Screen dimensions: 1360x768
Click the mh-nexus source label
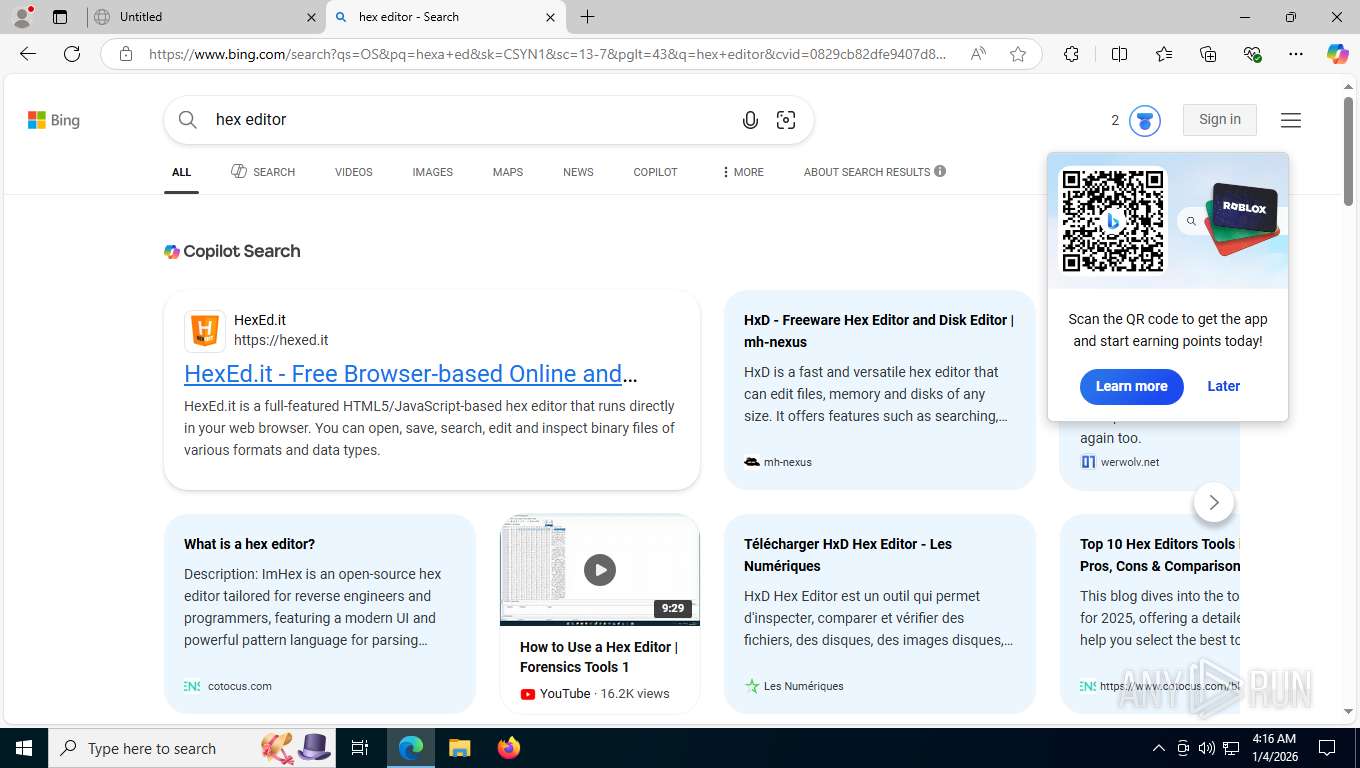click(x=788, y=462)
